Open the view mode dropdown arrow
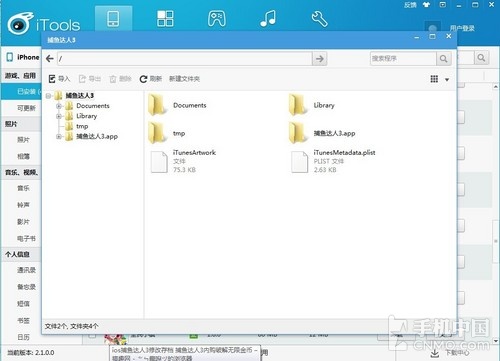 pos(447,80)
